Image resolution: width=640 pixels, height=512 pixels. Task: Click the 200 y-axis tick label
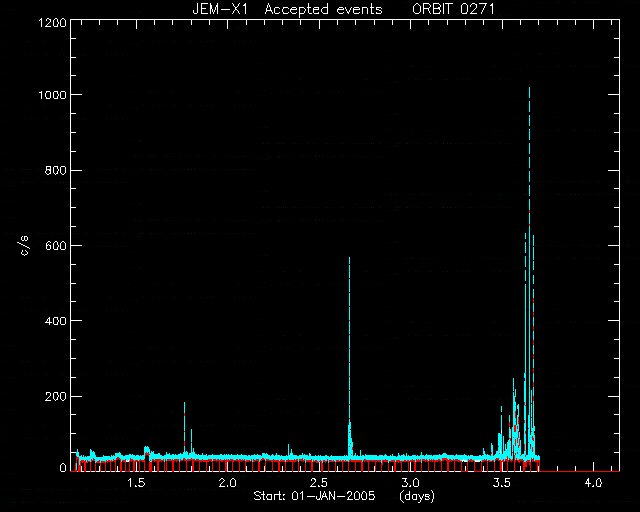coord(55,396)
